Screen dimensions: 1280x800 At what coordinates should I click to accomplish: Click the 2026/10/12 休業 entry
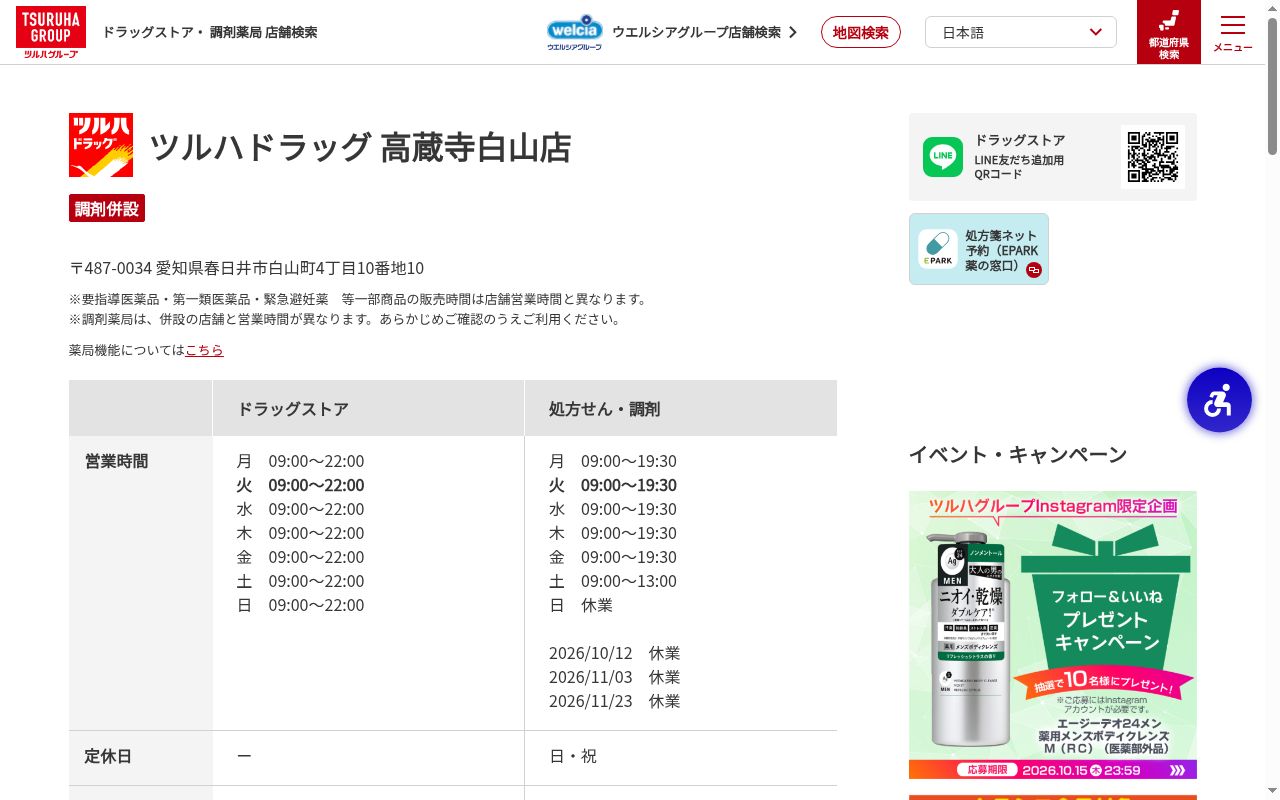(614, 653)
